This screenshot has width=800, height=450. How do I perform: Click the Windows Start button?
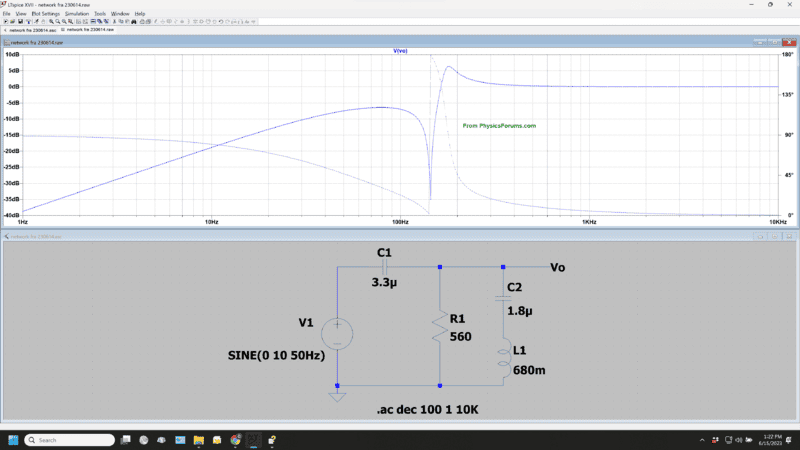[13, 440]
